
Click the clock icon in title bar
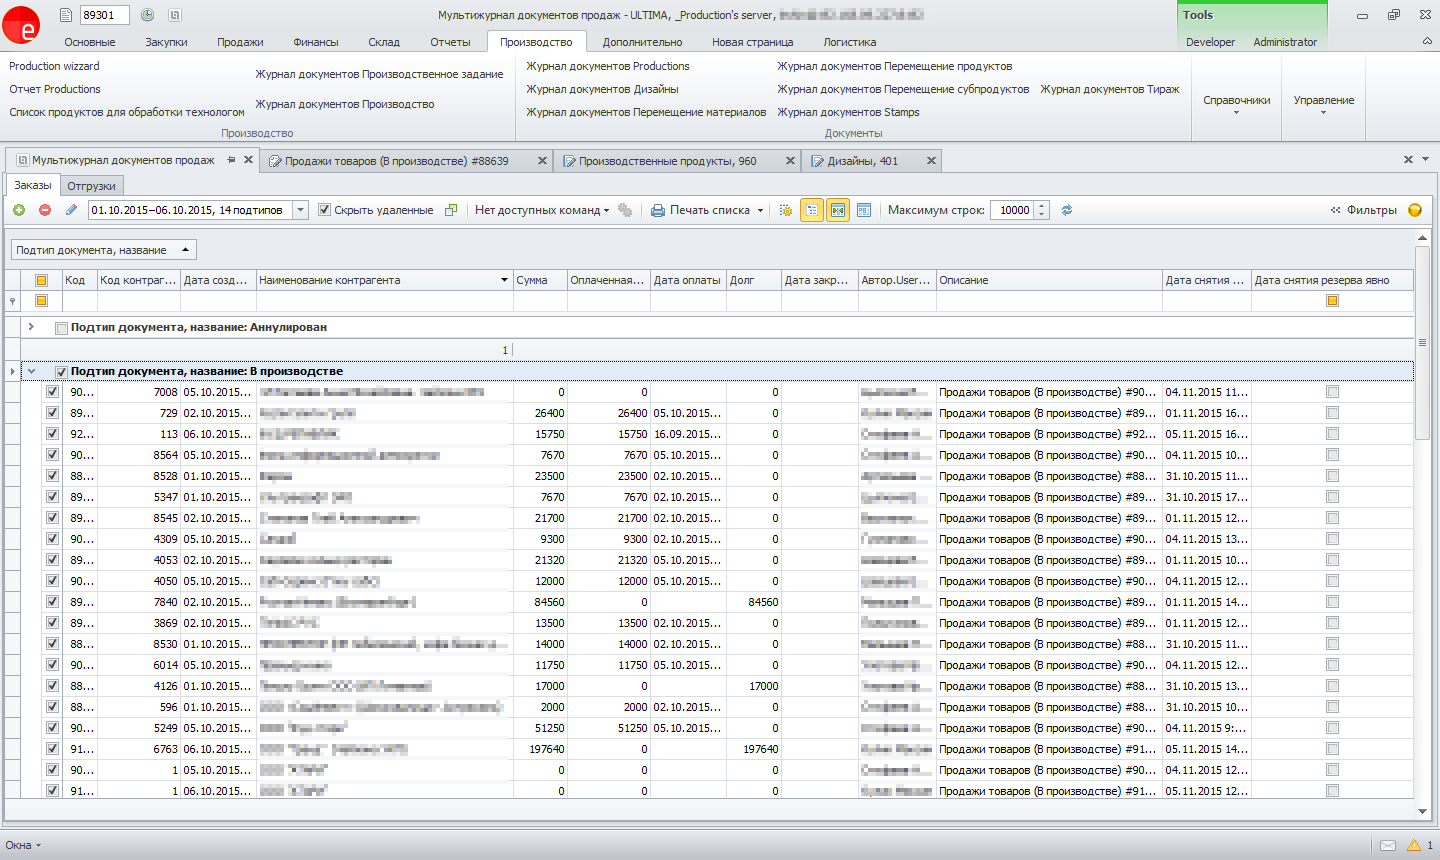[x=147, y=15]
